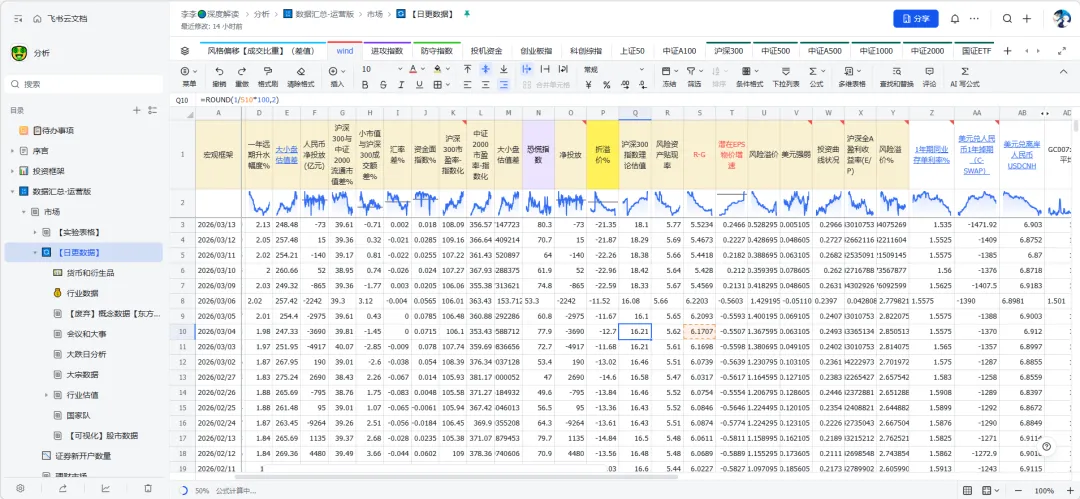The height and width of the screenshot is (499, 1080).
Task: Switch to the 中证1000 sheet tab
Action: 877,51
